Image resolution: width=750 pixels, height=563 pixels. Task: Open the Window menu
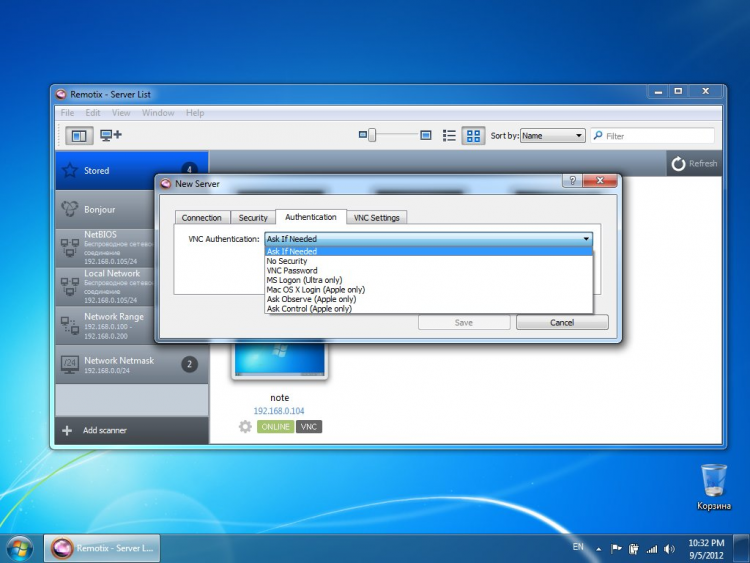coord(158,113)
